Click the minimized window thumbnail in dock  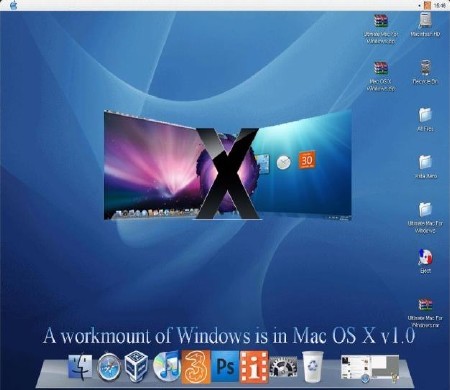[369, 368]
